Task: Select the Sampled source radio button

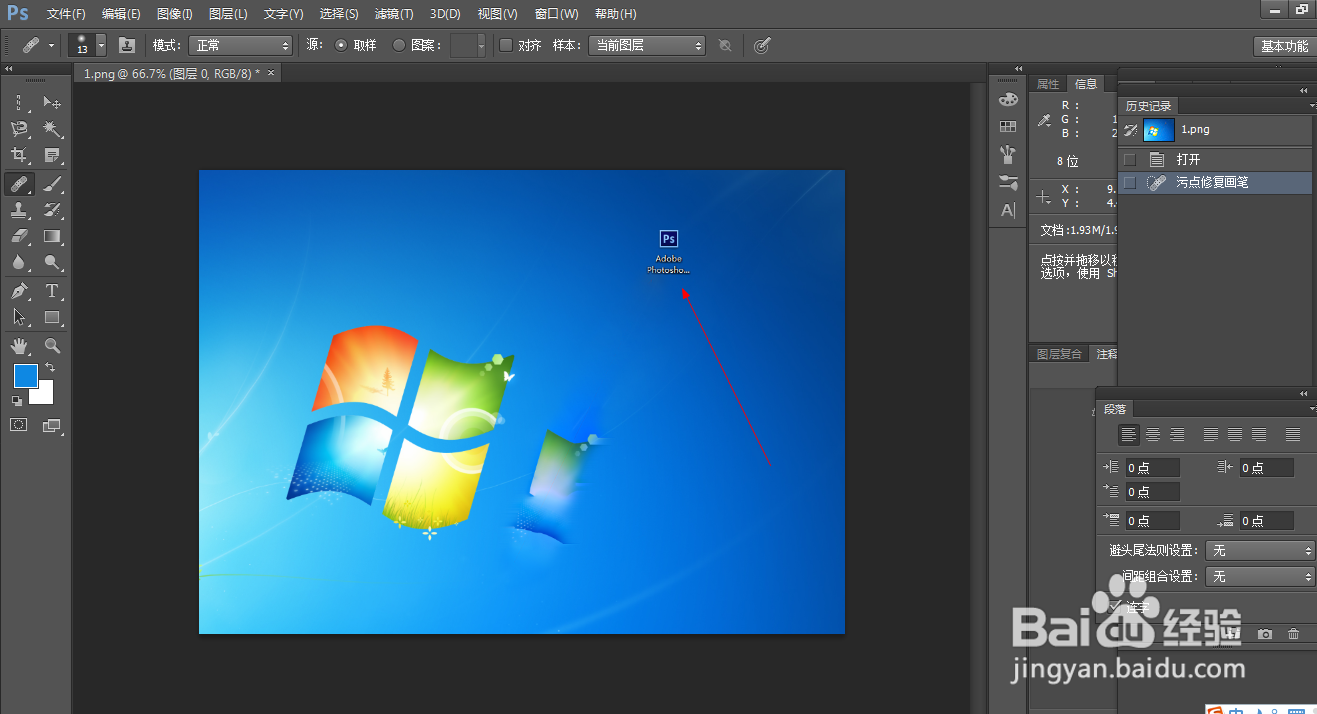Action: 341,45
